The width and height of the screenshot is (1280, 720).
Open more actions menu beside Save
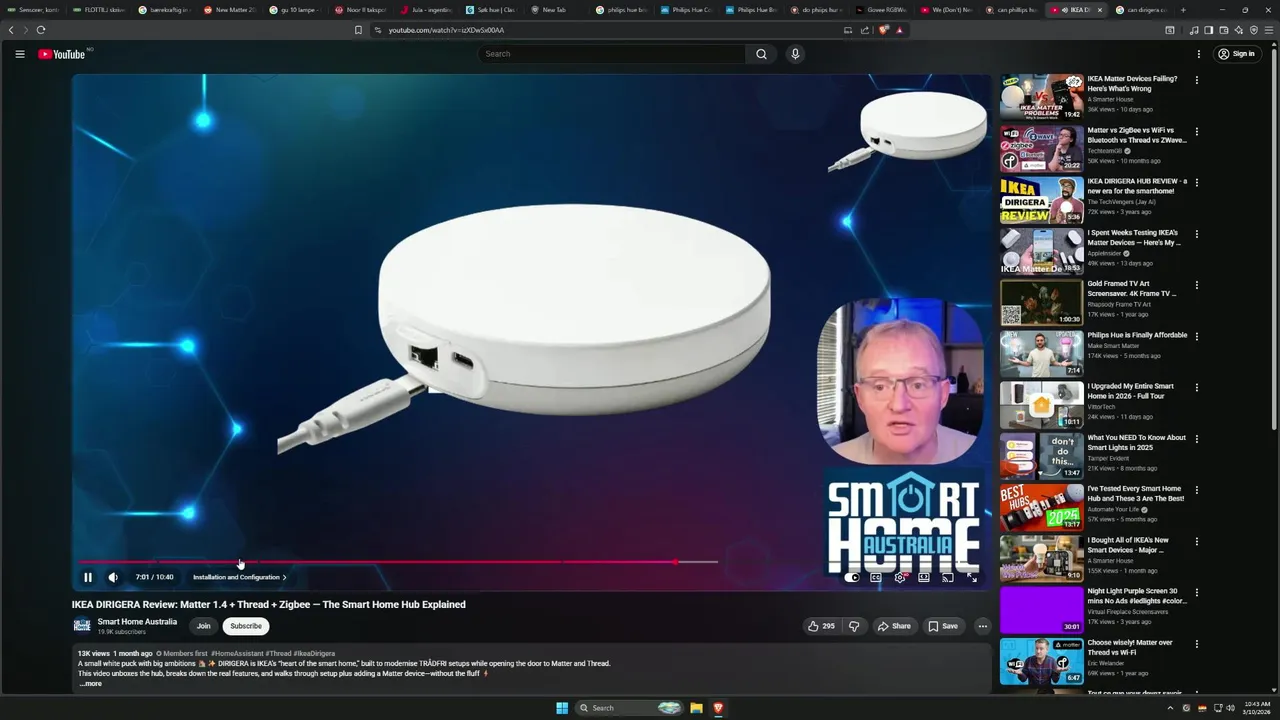pyautogui.click(x=982, y=626)
